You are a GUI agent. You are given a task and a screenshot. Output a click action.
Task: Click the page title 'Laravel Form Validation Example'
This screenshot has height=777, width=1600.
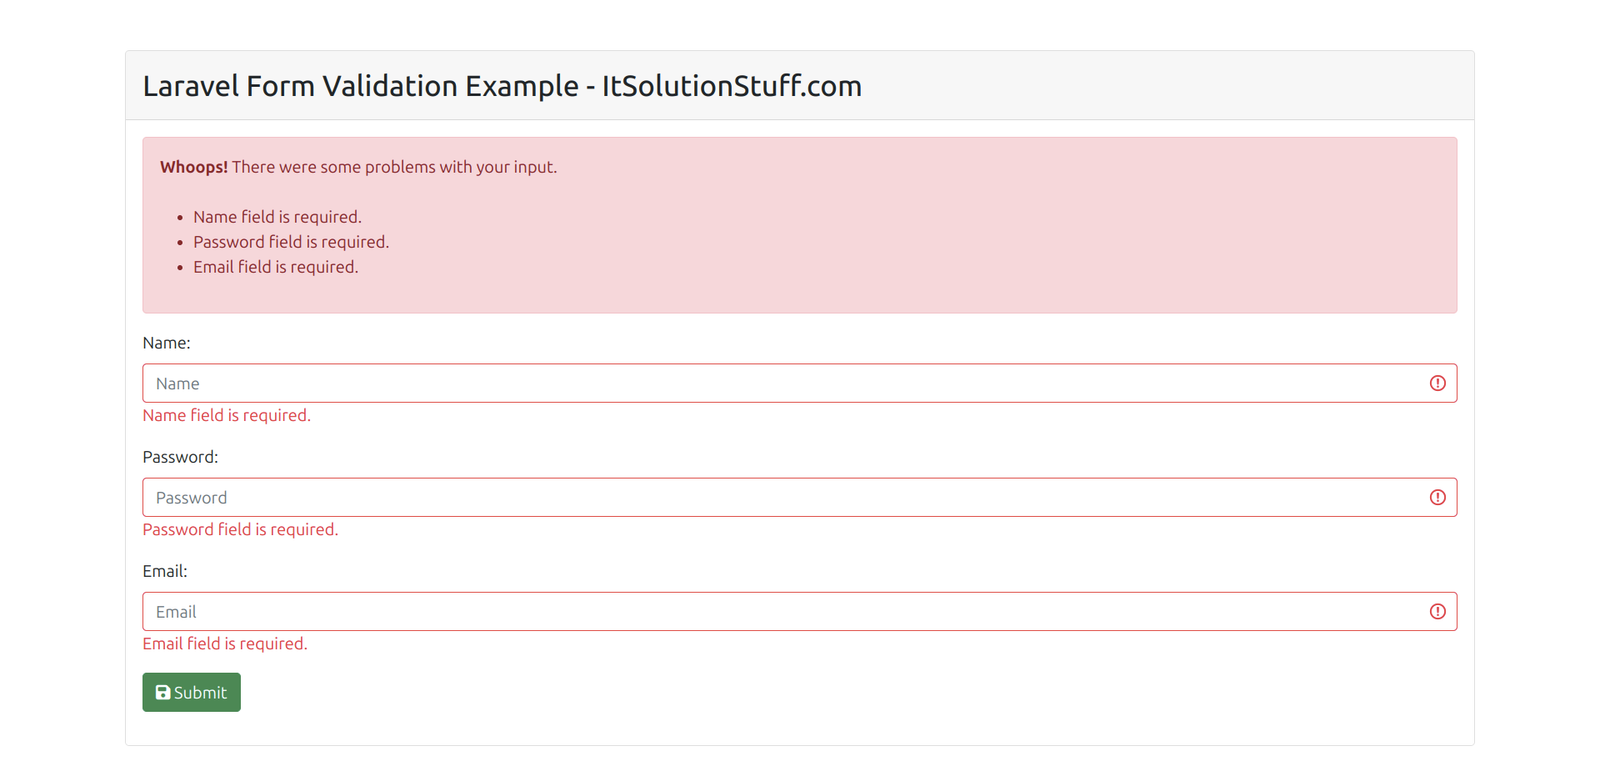click(502, 86)
